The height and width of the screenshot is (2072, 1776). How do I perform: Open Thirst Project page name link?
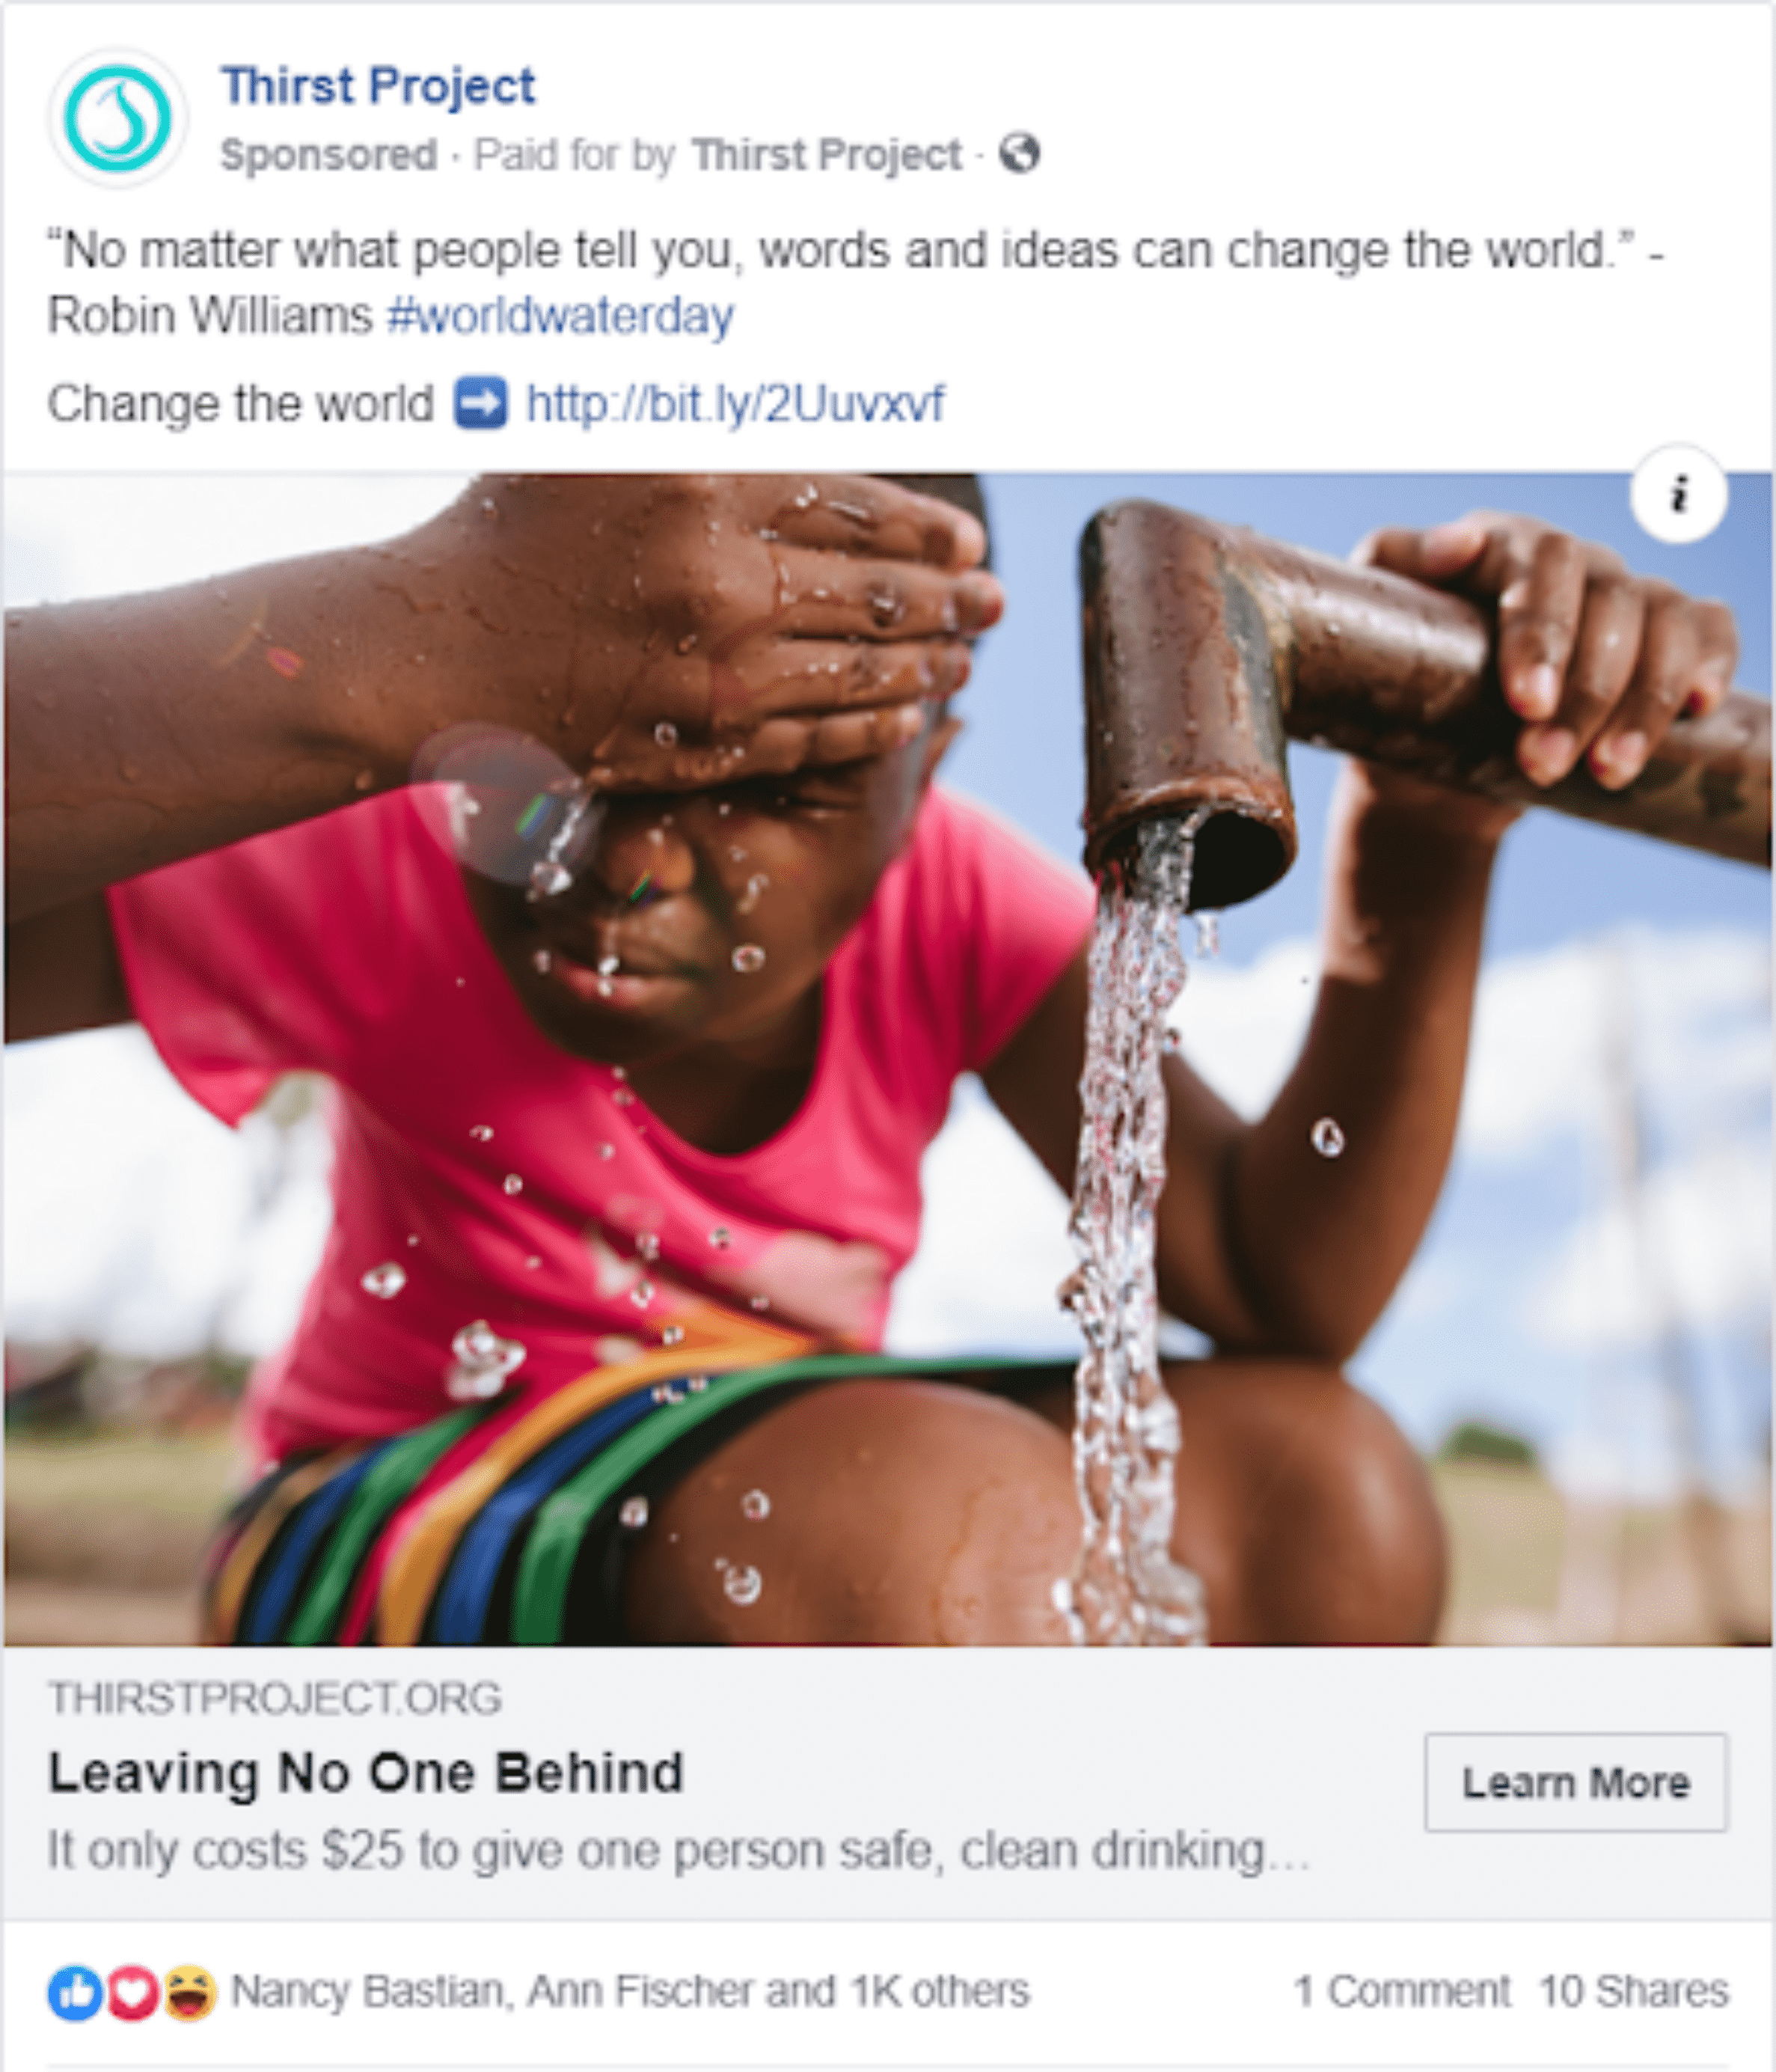(378, 86)
